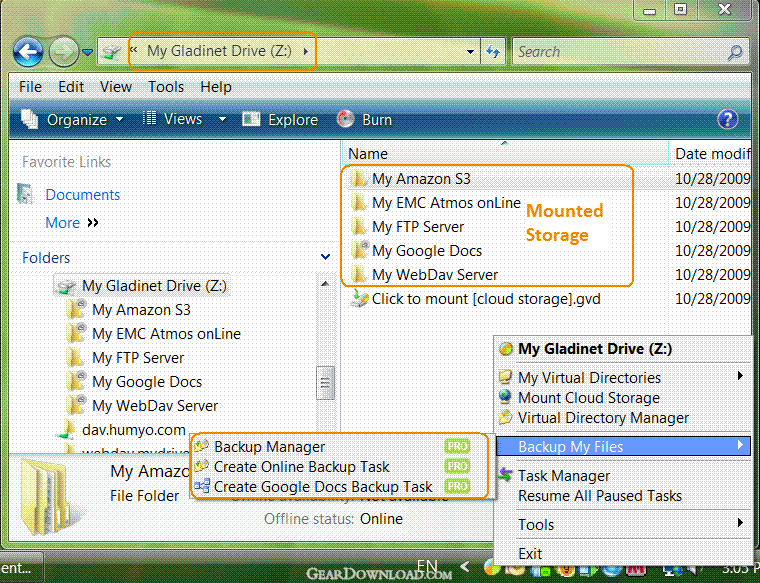Expand hidden tray icons arrow in taskbar
760x583 pixels.
465,566
